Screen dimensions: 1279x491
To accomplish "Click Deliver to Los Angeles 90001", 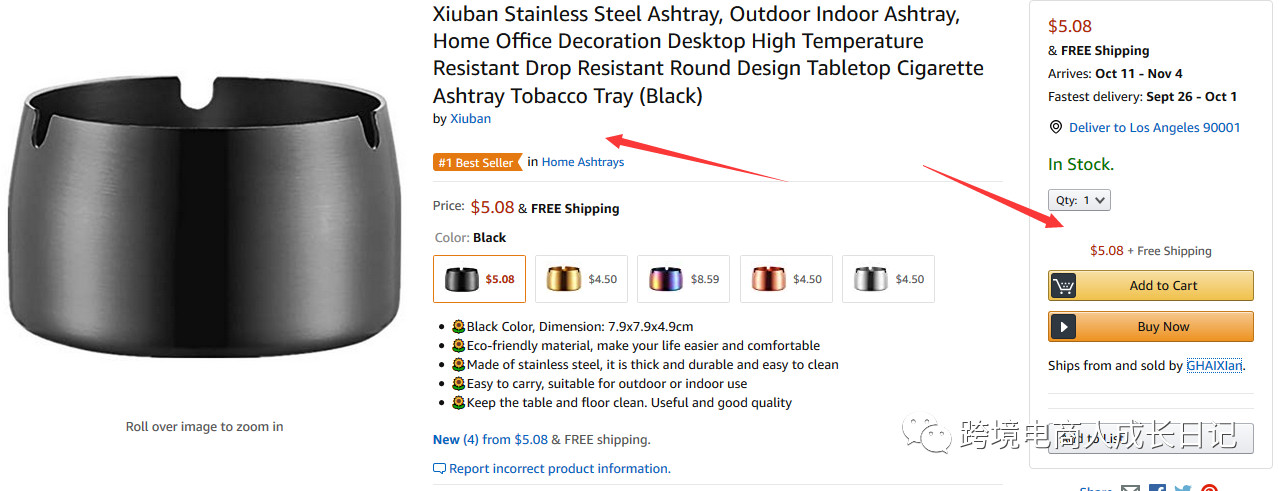I will point(1154,128).
